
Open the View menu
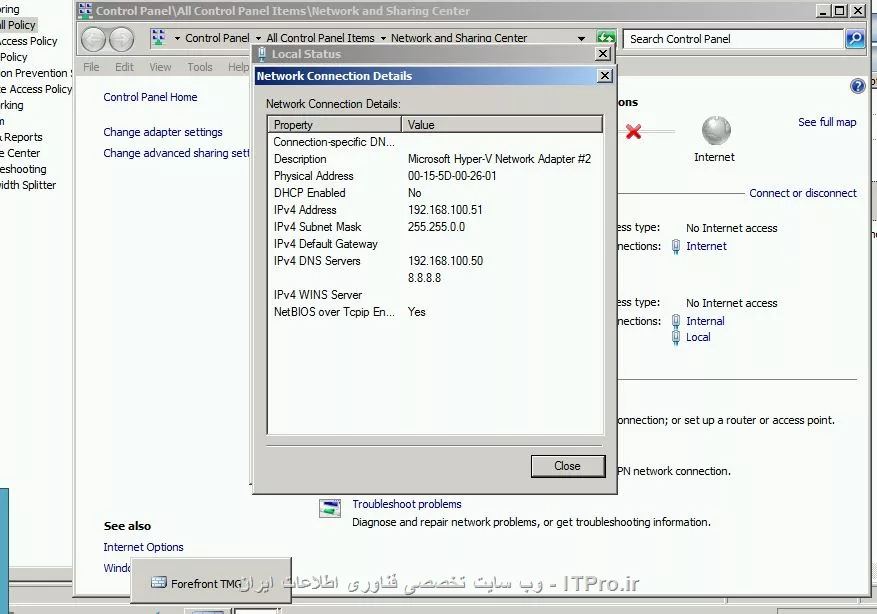point(160,67)
